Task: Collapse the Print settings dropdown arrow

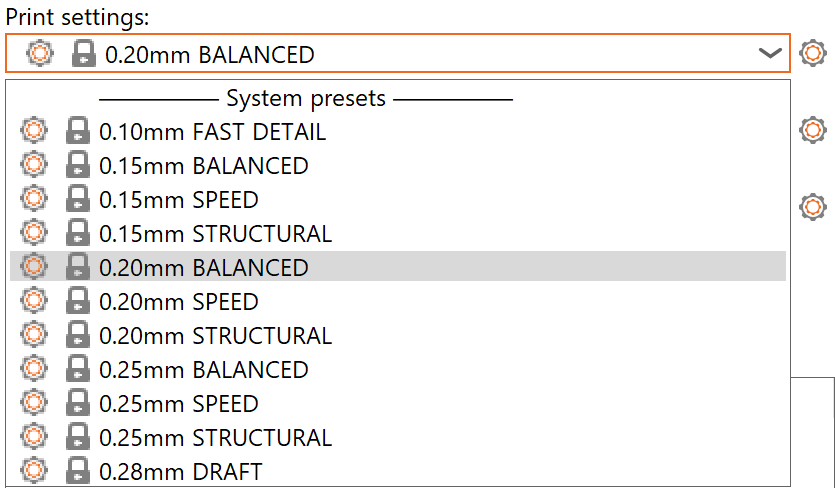Action: [x=770, y=54]
